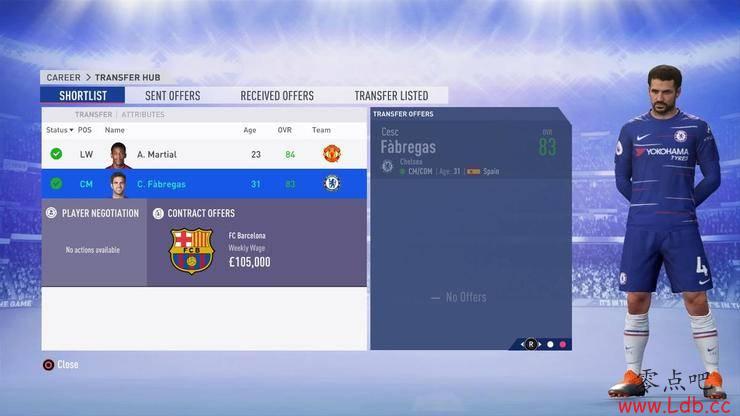The image size is (740, 416).
Task: Select the white page dot indicator
Action: [x=550, y=345]
